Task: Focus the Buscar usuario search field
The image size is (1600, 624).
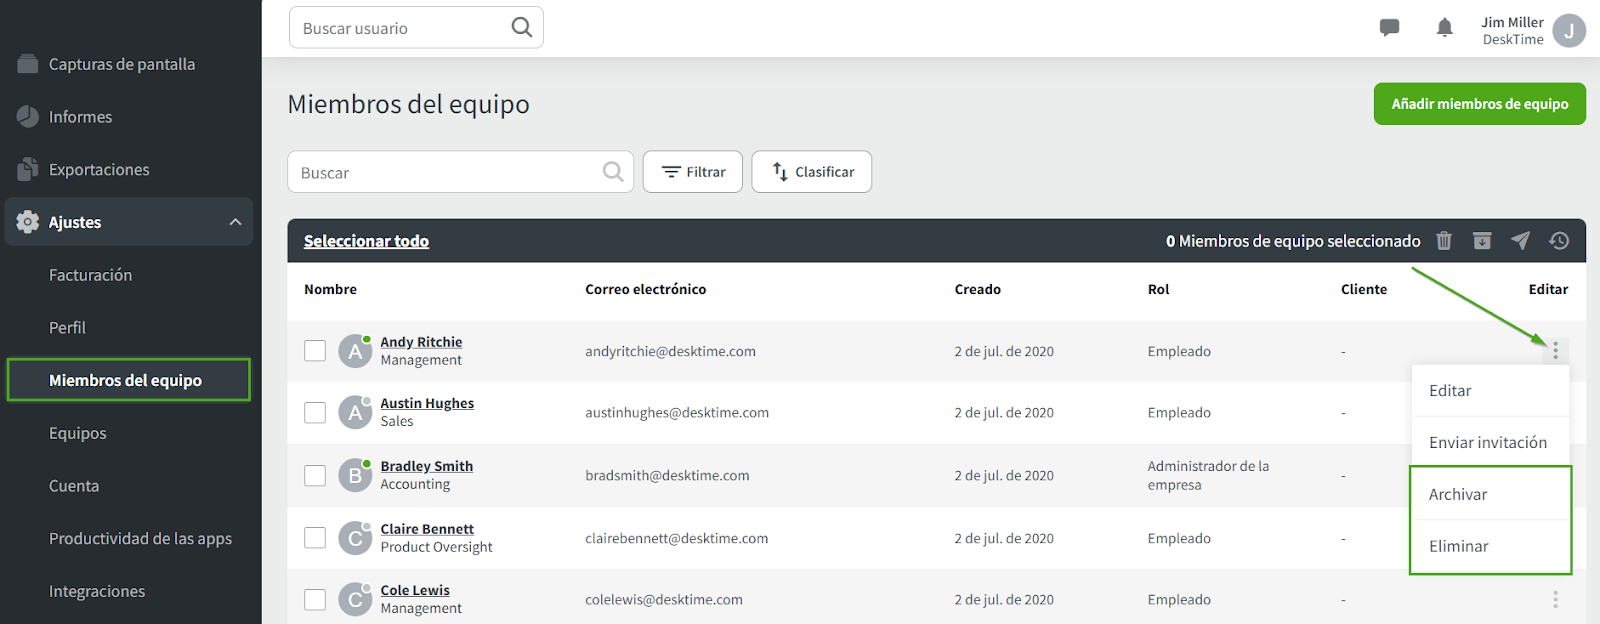Action: pyautogui.click(x=405, y=28)
